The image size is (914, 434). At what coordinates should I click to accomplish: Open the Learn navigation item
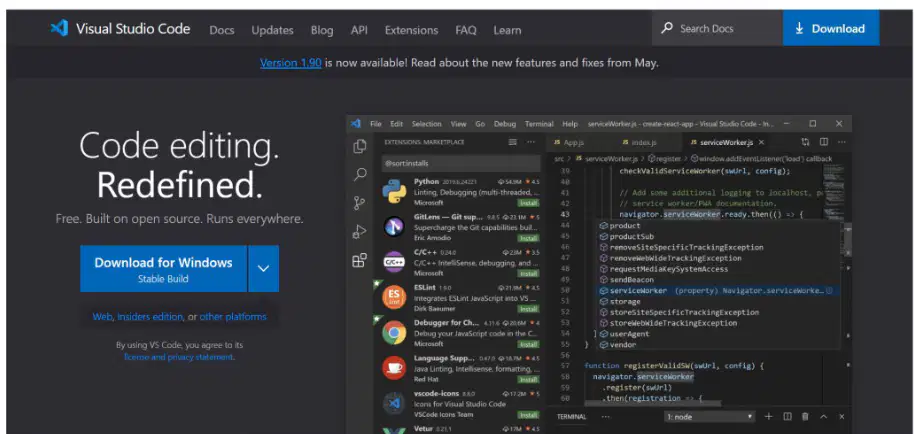coord(507,30)
